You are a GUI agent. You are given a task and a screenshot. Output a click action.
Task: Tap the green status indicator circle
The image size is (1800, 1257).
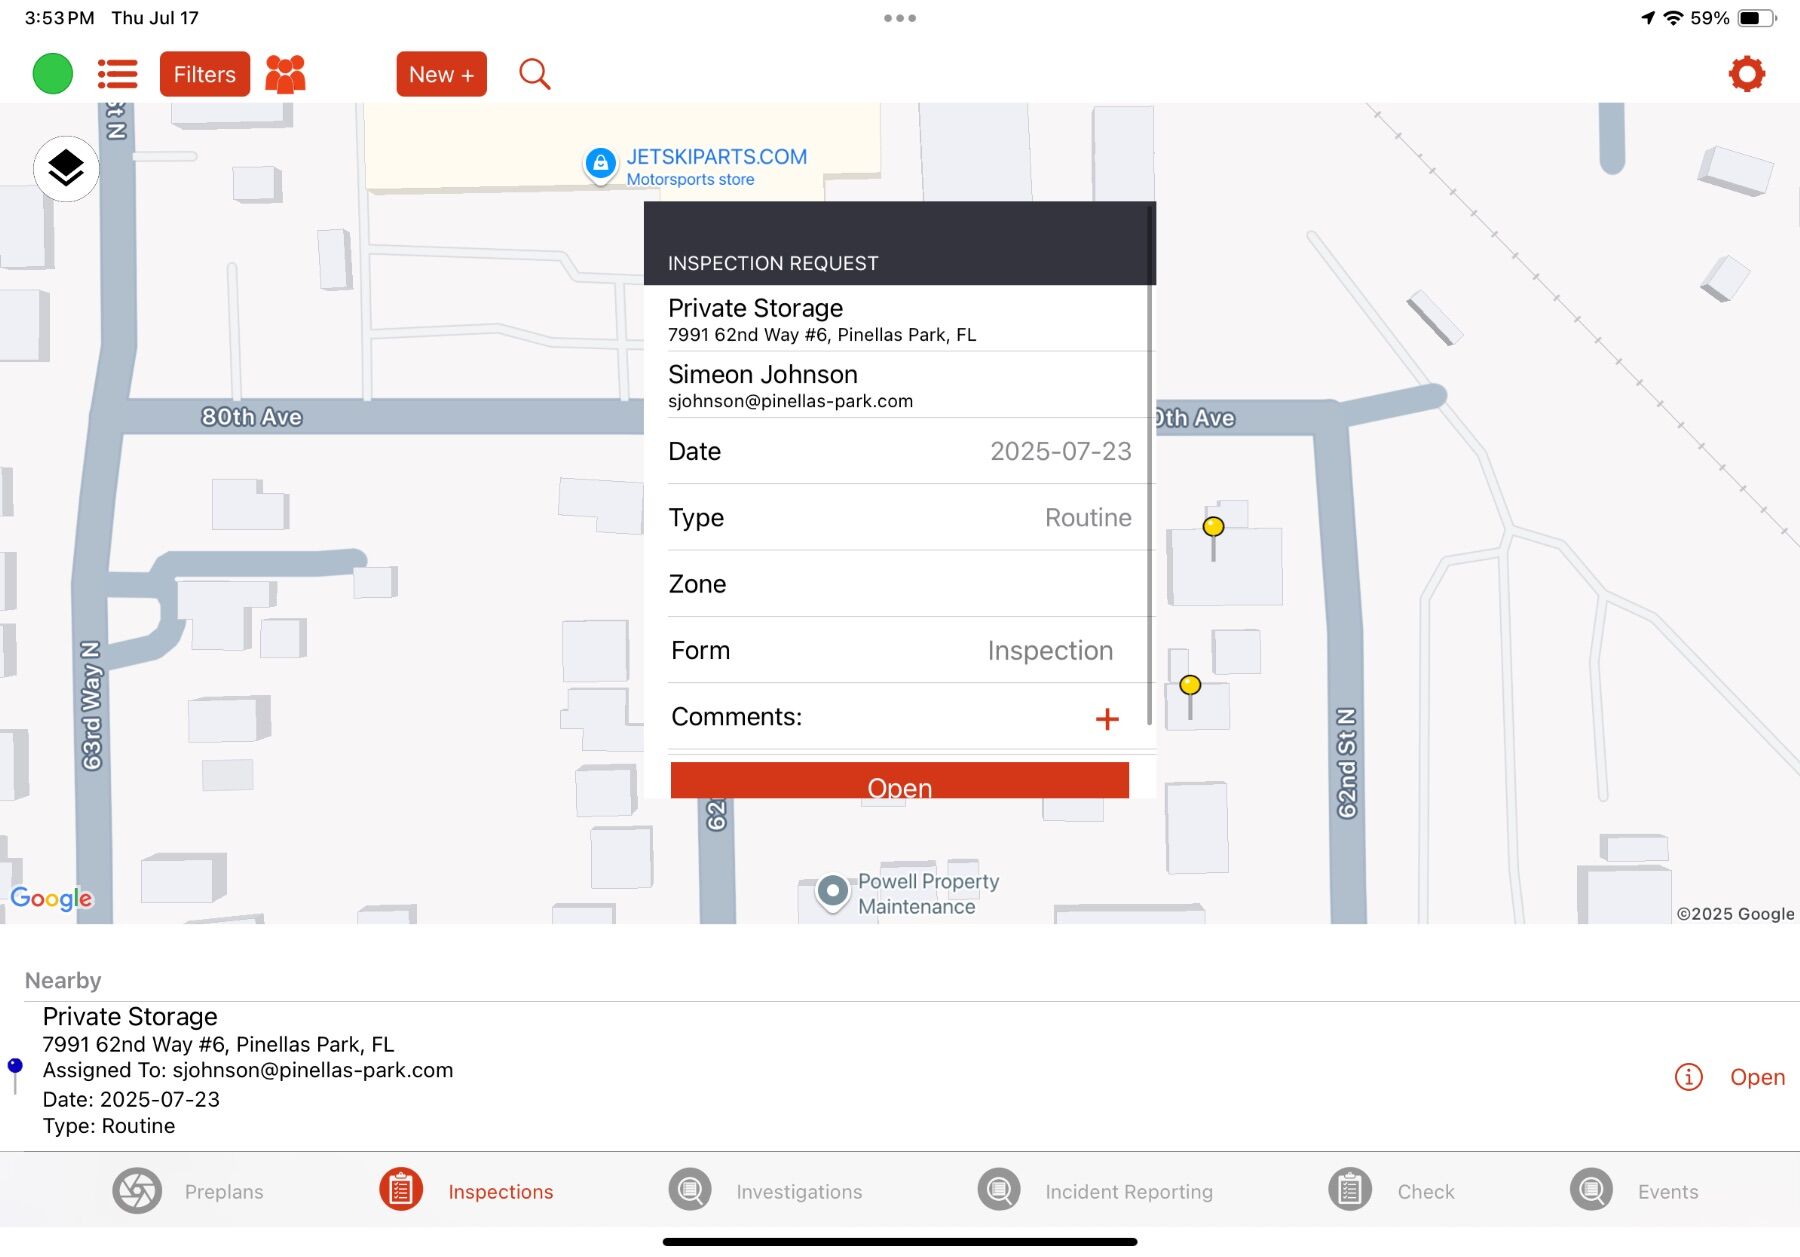(53, 74)
